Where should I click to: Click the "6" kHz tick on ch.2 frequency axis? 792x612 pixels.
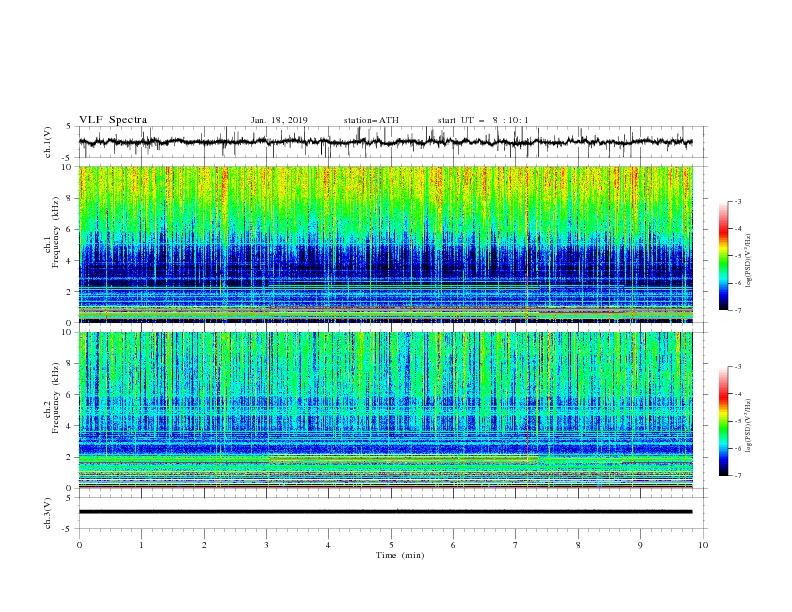click(70, 395)
